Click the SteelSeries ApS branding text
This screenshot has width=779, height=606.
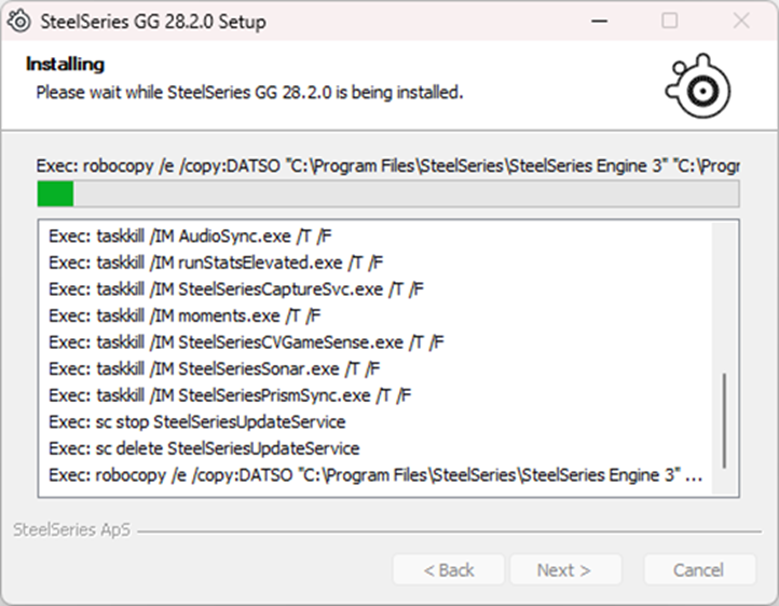coord(72,531)
